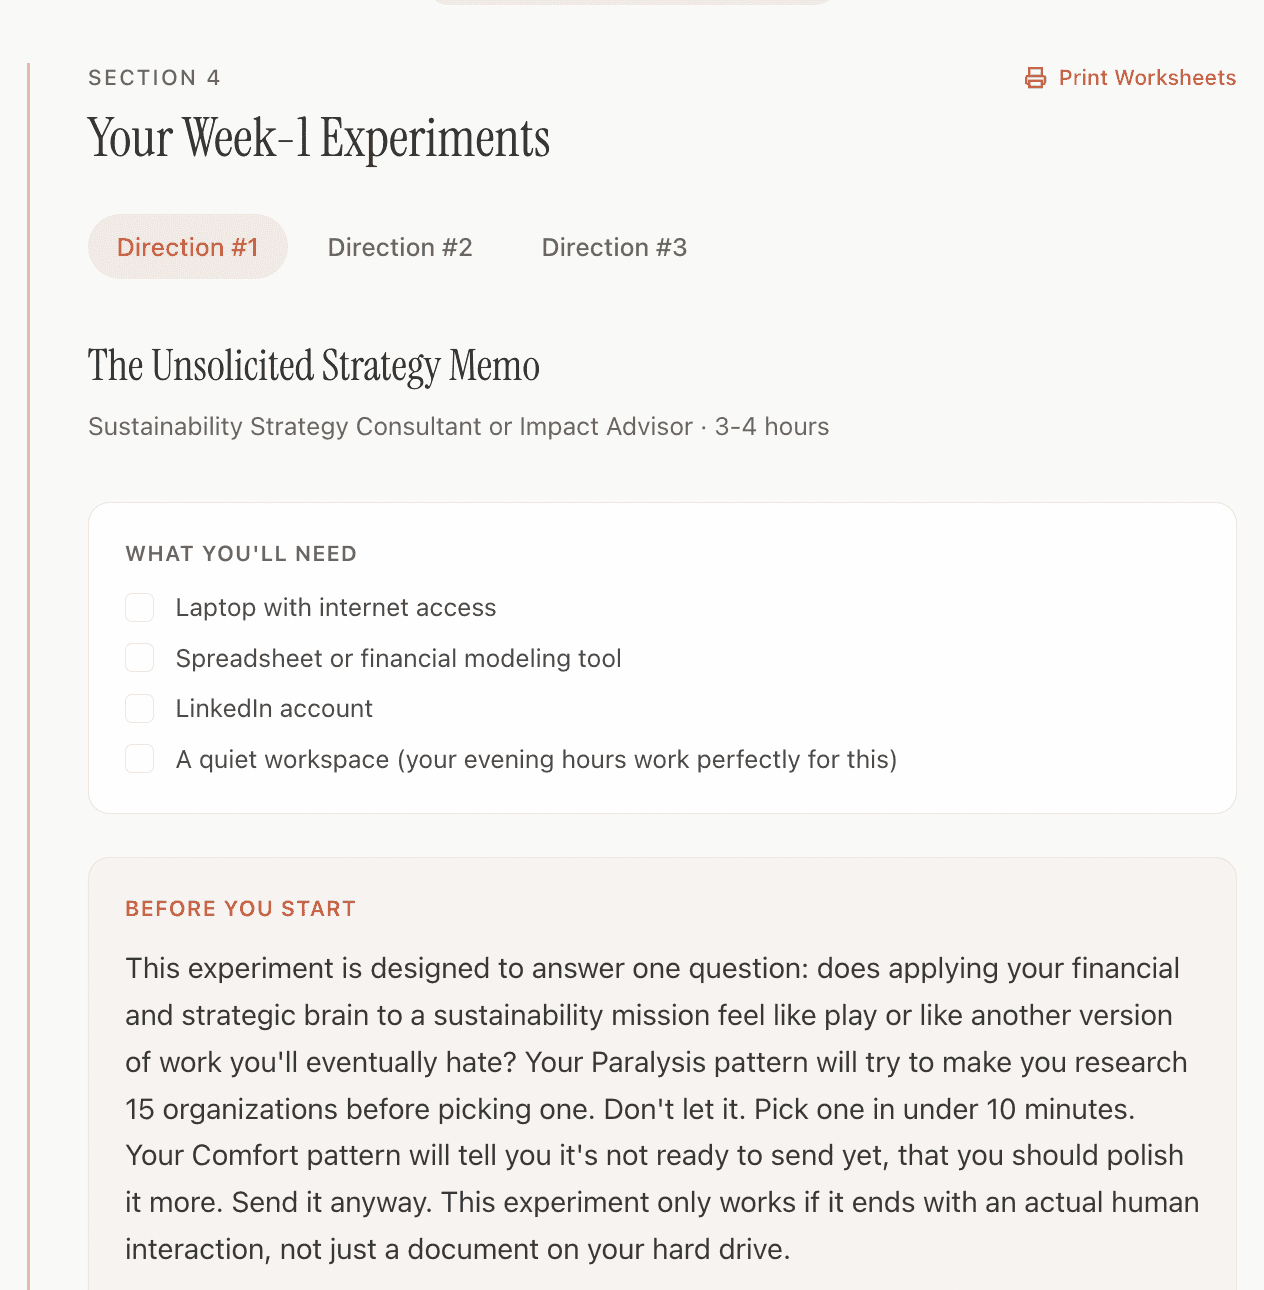Tick the LinkedIn account checkbox
The image size is (1264, 1290).
pyautogui.click(x=139, y=708)
